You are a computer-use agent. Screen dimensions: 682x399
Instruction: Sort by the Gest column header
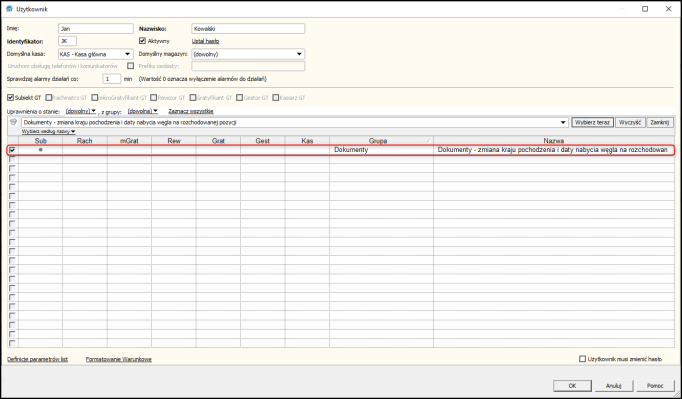(x=263, y=141)
